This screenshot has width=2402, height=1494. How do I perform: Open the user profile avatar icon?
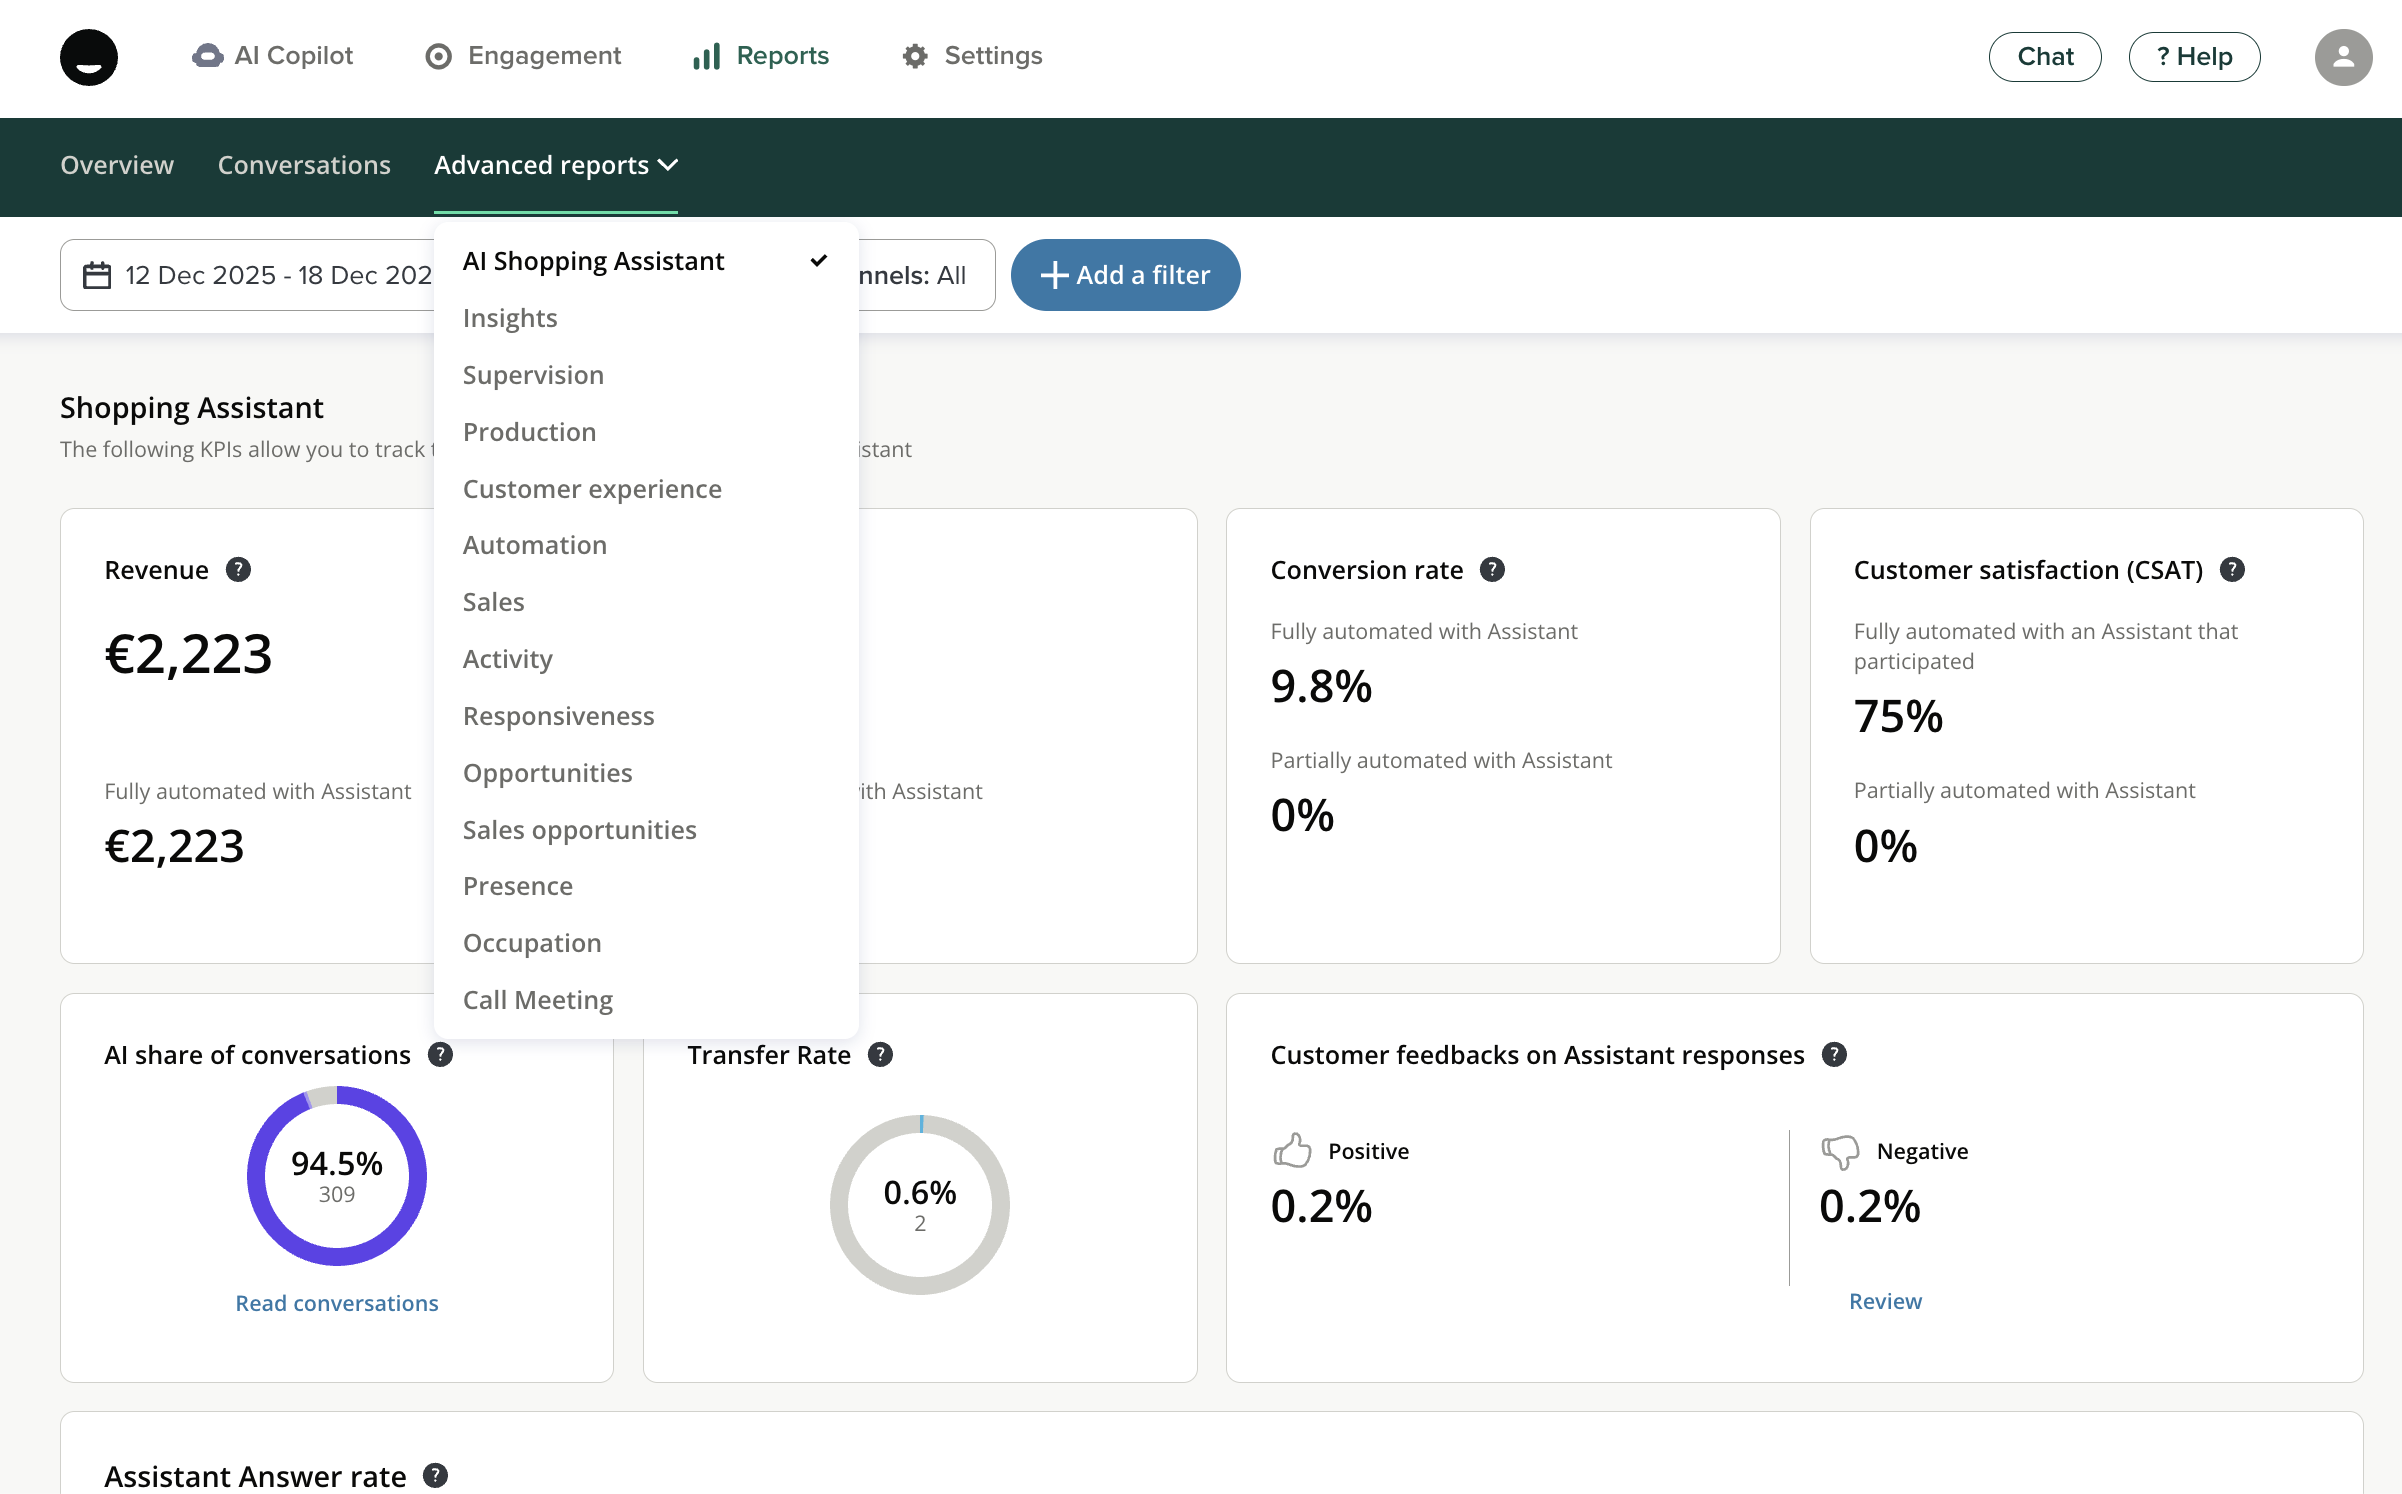(2342, 57)
